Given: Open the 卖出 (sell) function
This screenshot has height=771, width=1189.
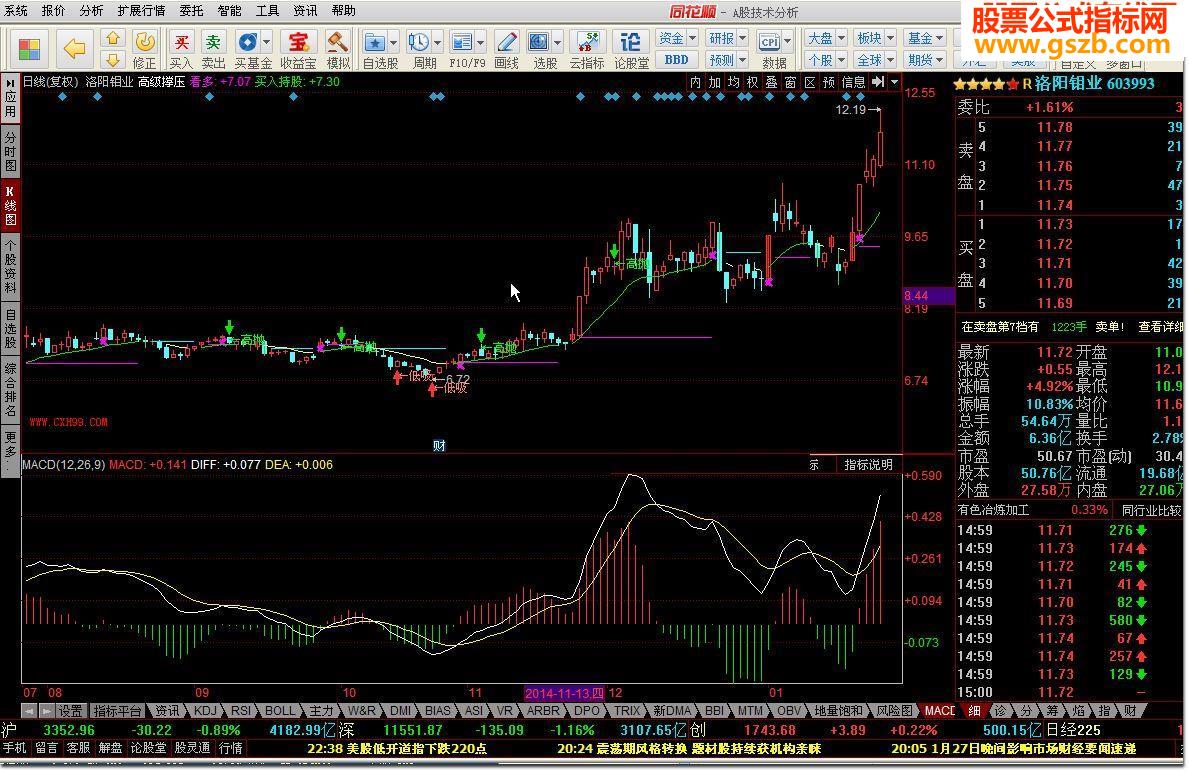Looking at the screenshot, I should point(214,50).
